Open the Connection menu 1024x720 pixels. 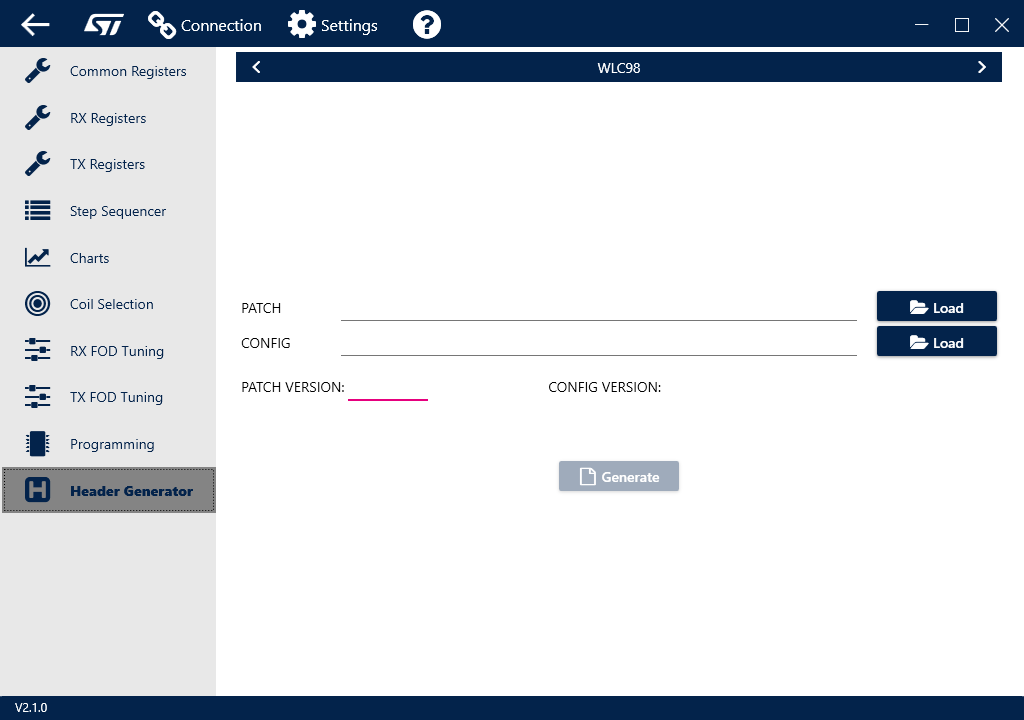(204, 24)
